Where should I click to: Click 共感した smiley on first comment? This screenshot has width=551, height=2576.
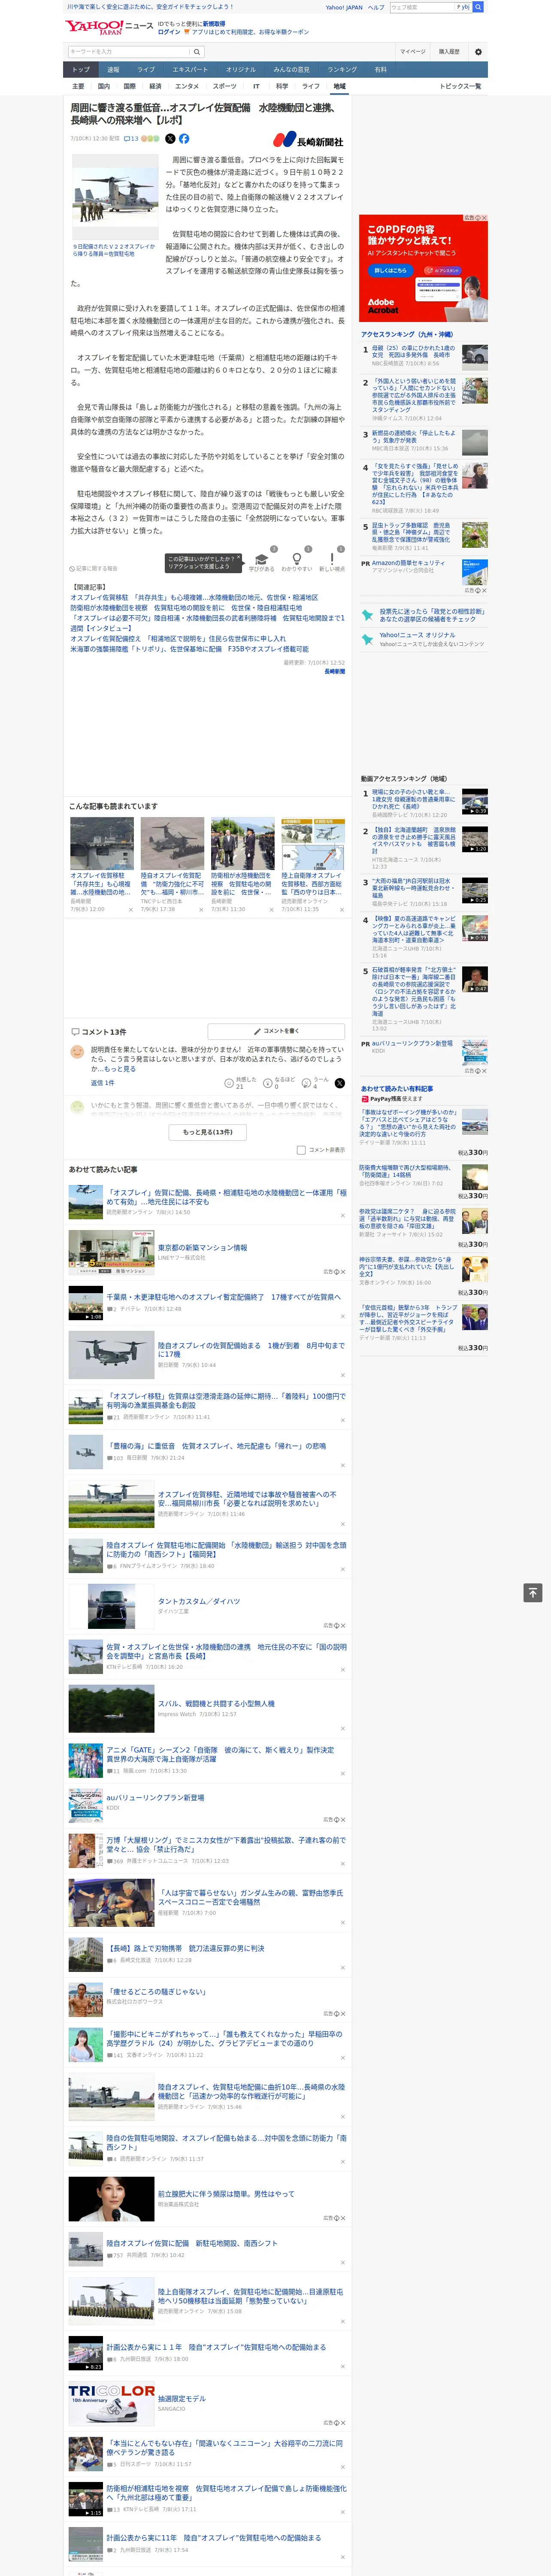(x=229, y=1083)
